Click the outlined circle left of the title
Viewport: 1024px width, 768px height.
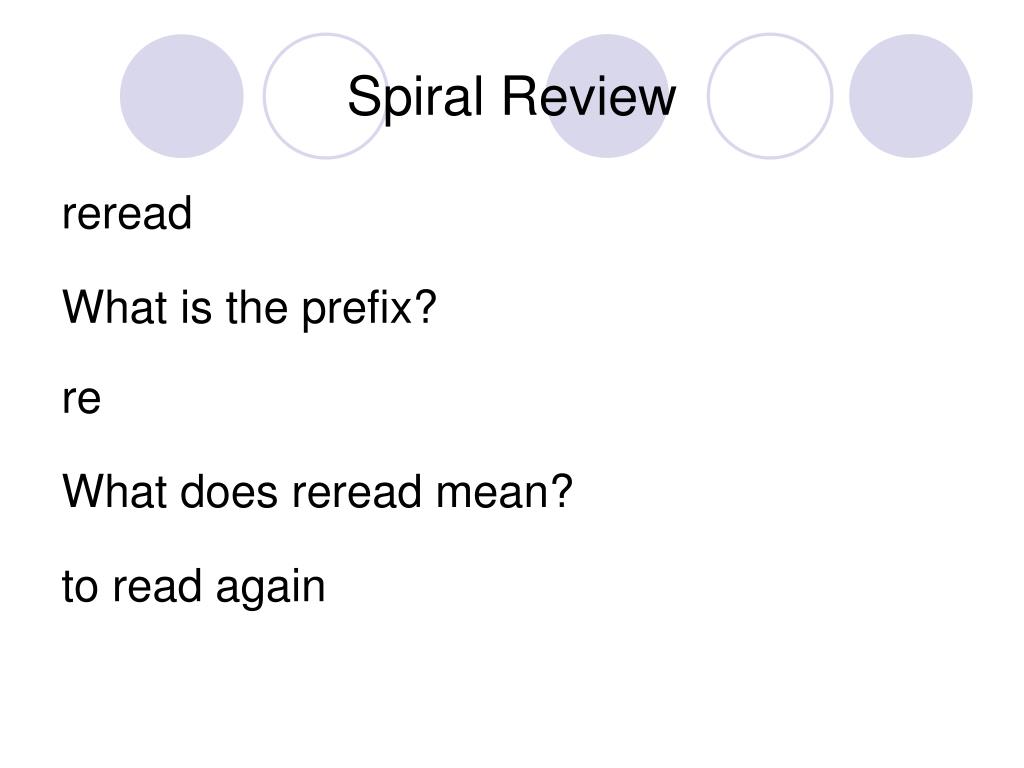click(x=326, y=96)
